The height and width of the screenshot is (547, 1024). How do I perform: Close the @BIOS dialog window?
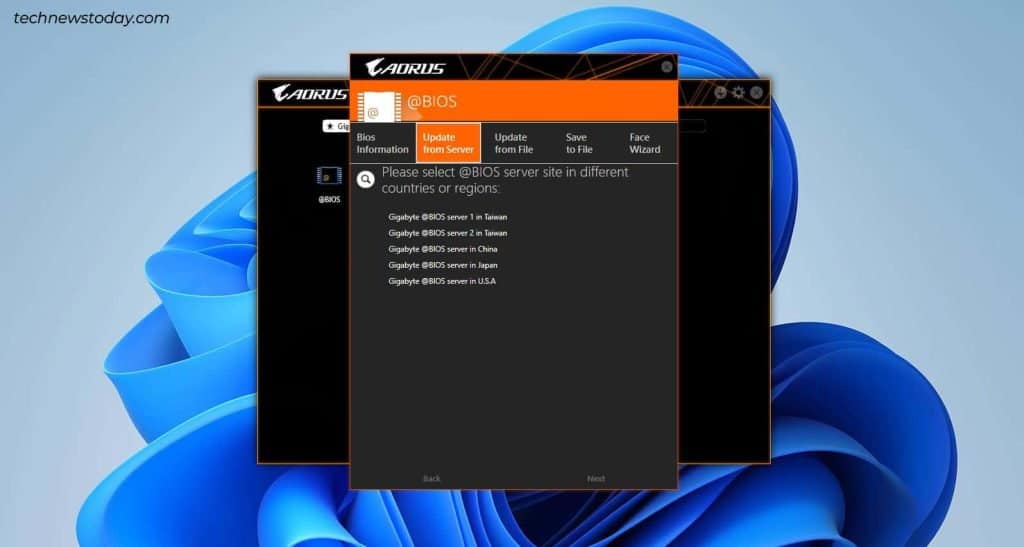[667, 67]
